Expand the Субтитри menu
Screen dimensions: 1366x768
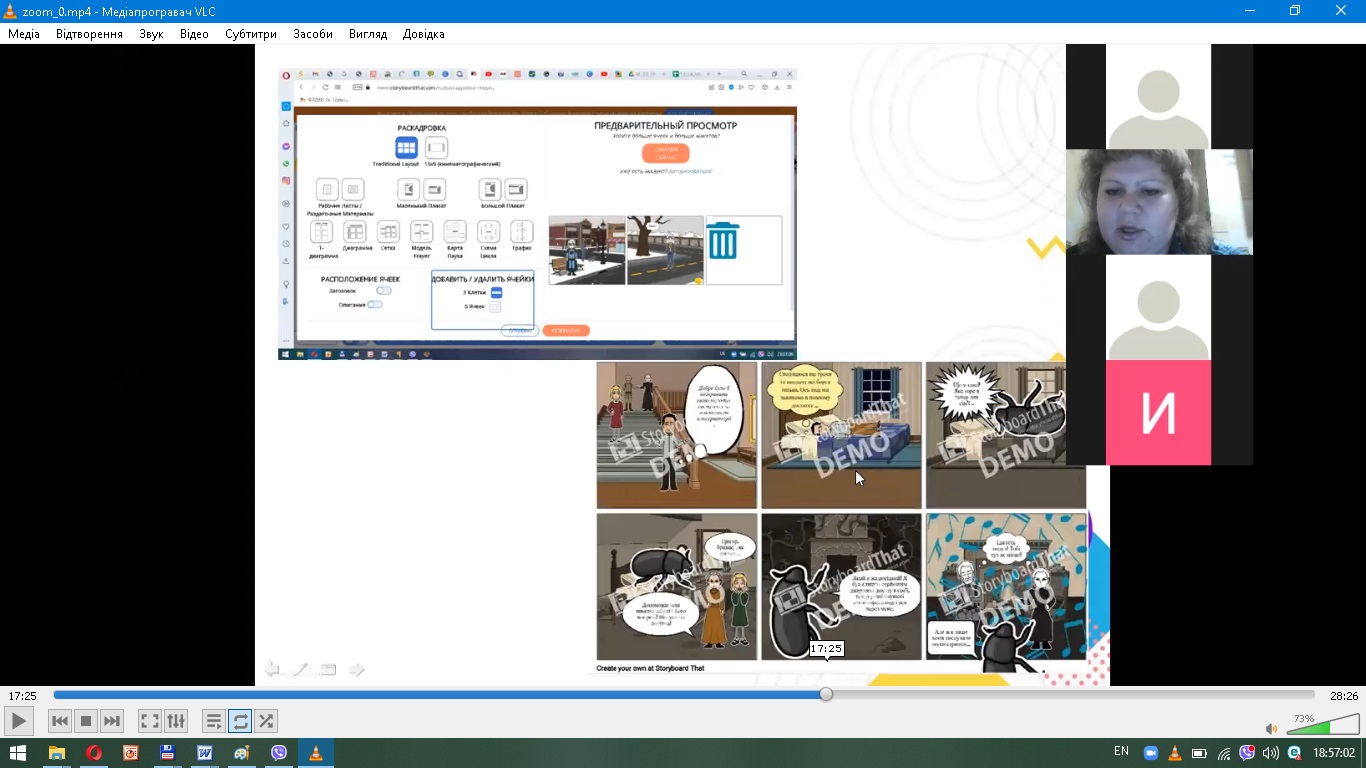tap(250, 34)
